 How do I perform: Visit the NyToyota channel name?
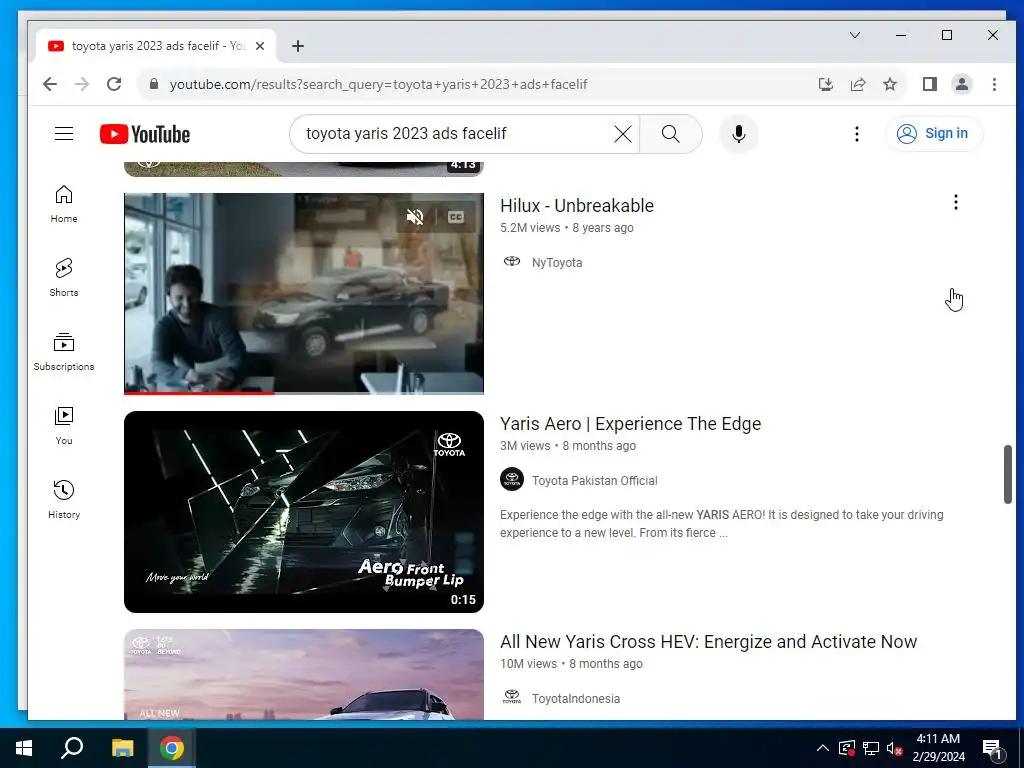[557, 263]
